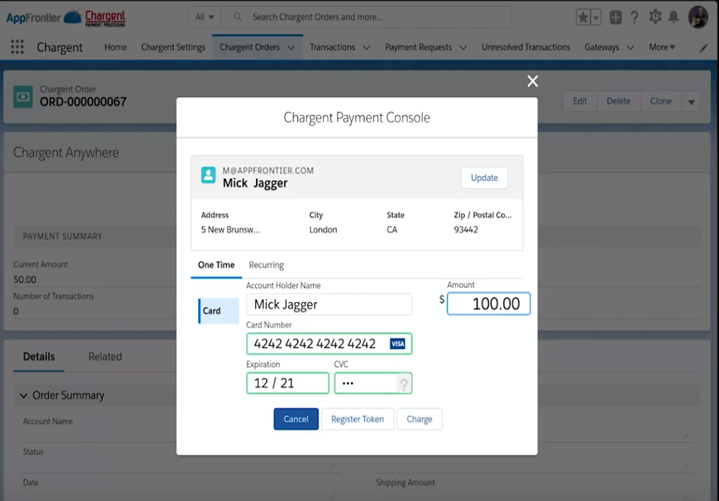This screenshot has width=719, height=501.
Task: Click the order number ORD-000000067
Action: [x=83, y=102]
